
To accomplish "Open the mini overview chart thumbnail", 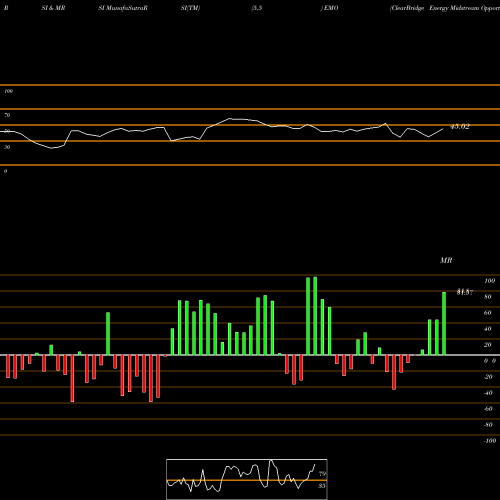I will (247, 479).
